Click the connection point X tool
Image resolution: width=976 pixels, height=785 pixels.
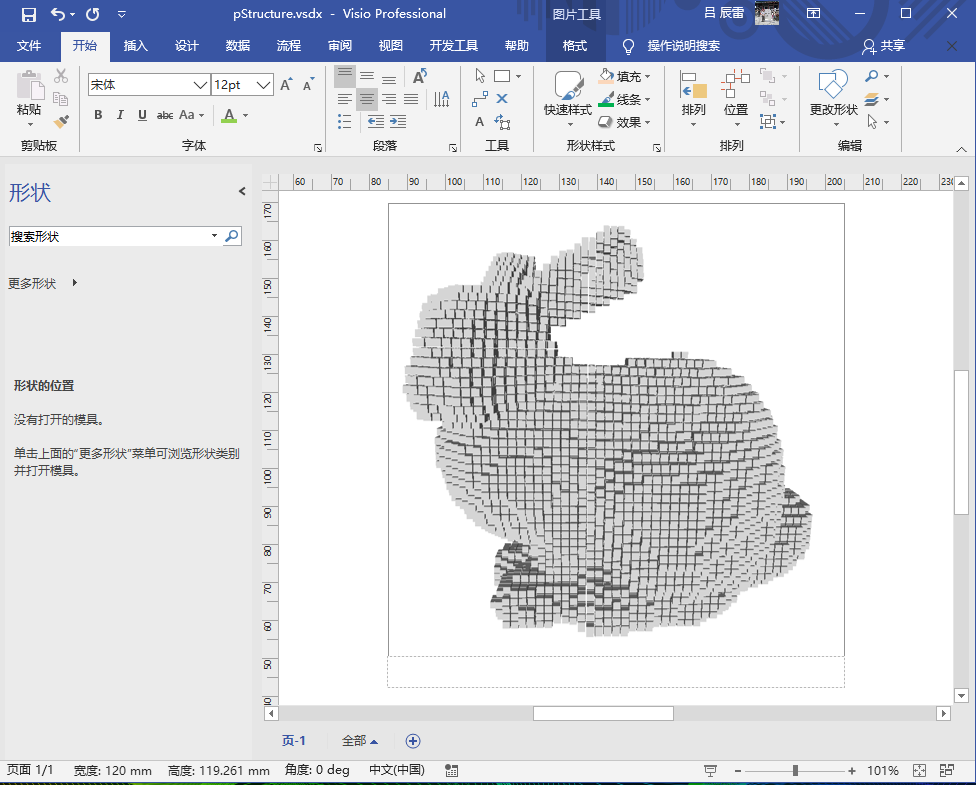pyautogui.click(x=502, y=98)
